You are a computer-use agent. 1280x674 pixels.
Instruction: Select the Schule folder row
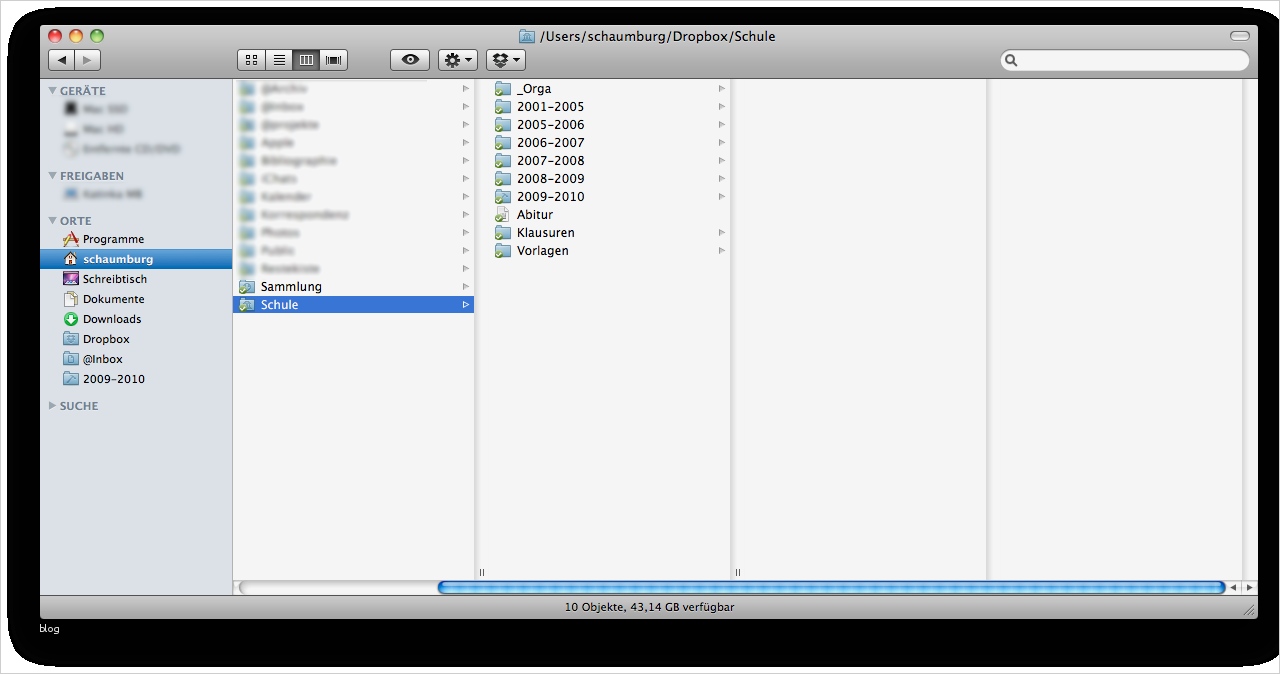pyautogui.click(x=353, y=305)
